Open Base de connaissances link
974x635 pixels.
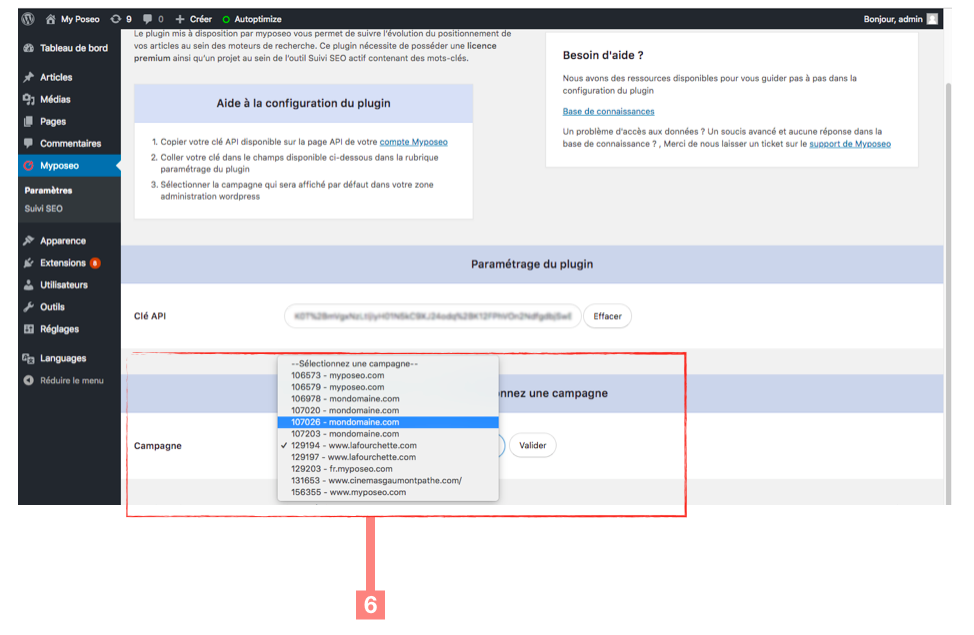click(608, 112)
